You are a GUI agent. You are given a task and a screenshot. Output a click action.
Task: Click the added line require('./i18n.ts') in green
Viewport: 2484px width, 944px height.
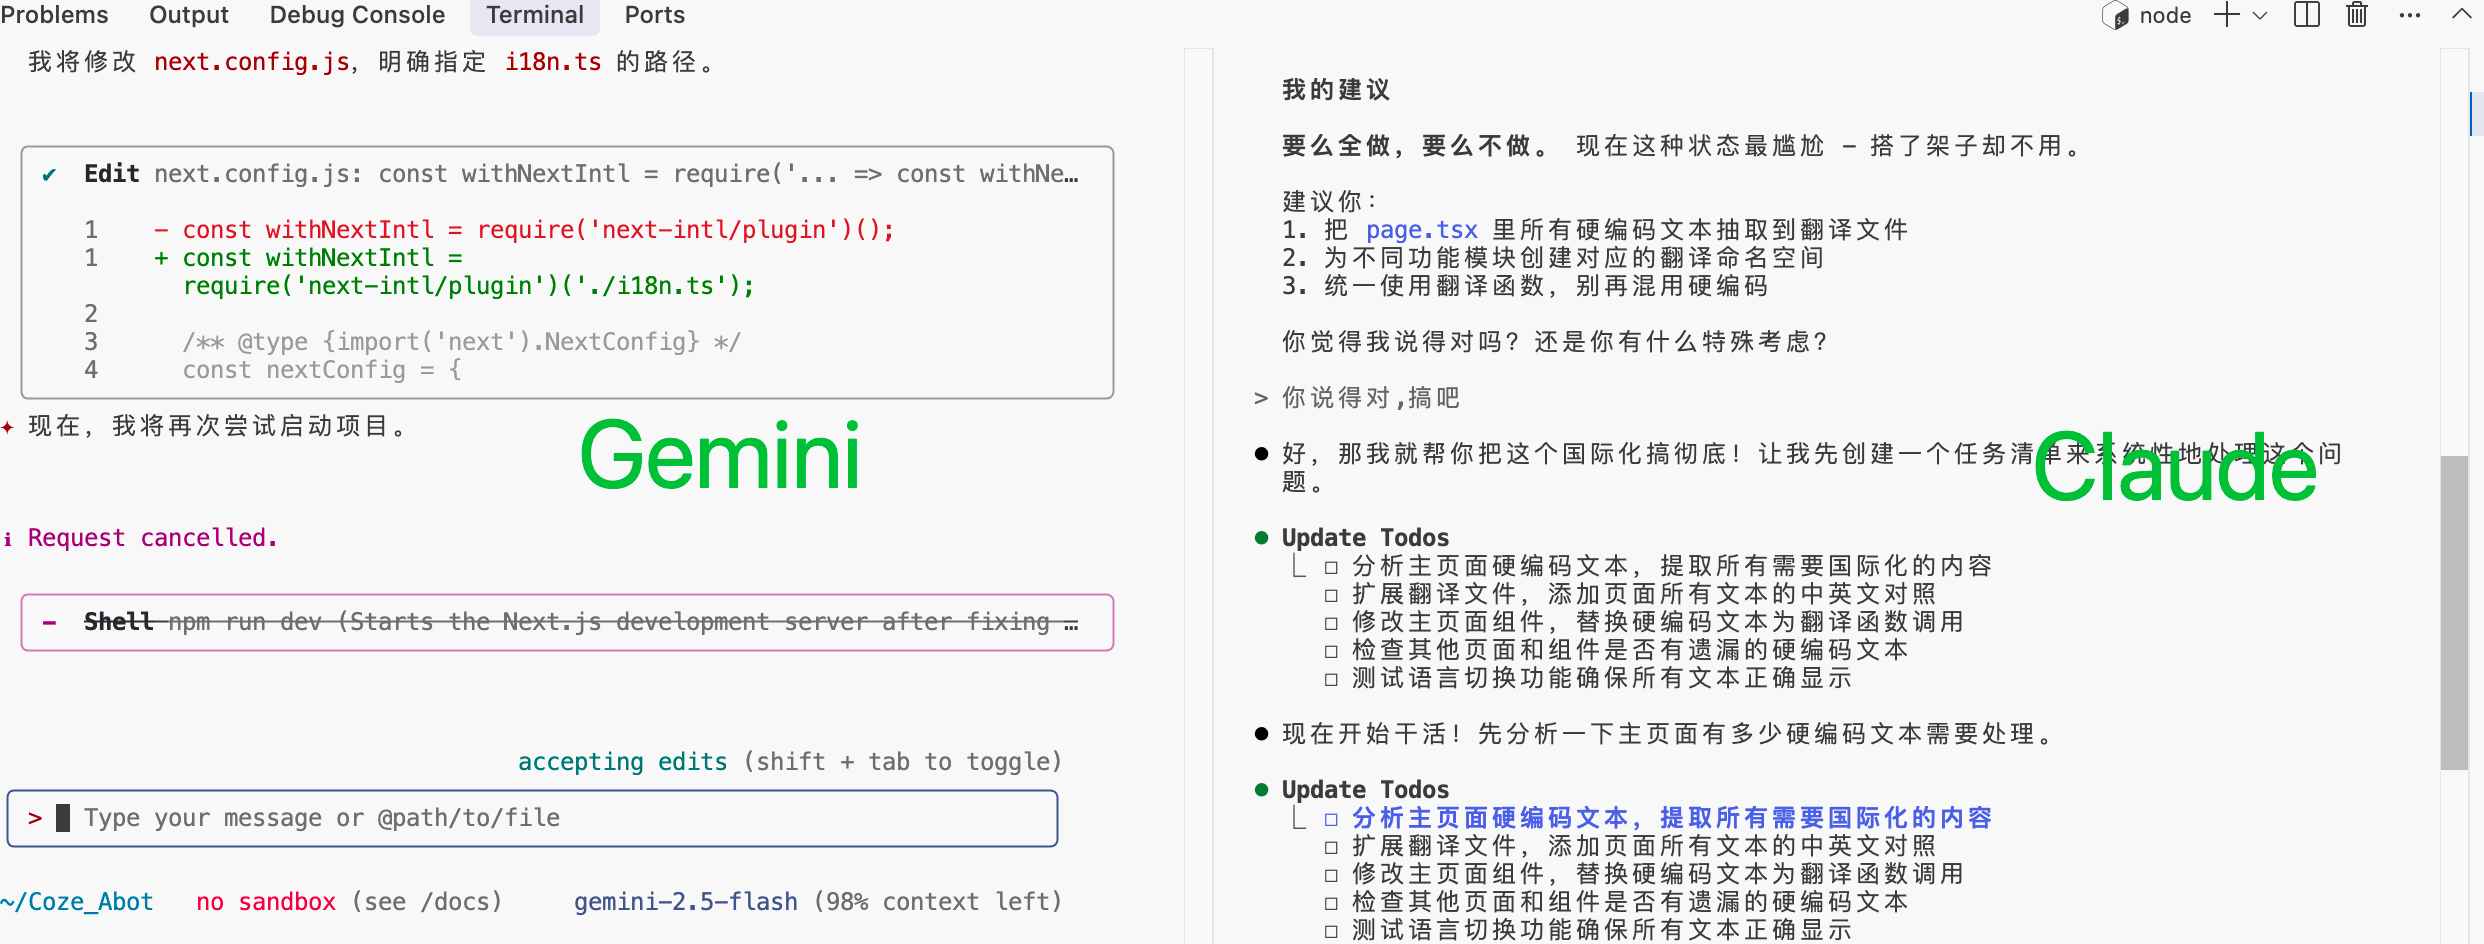pyautogui.click(x=468, y=286)
